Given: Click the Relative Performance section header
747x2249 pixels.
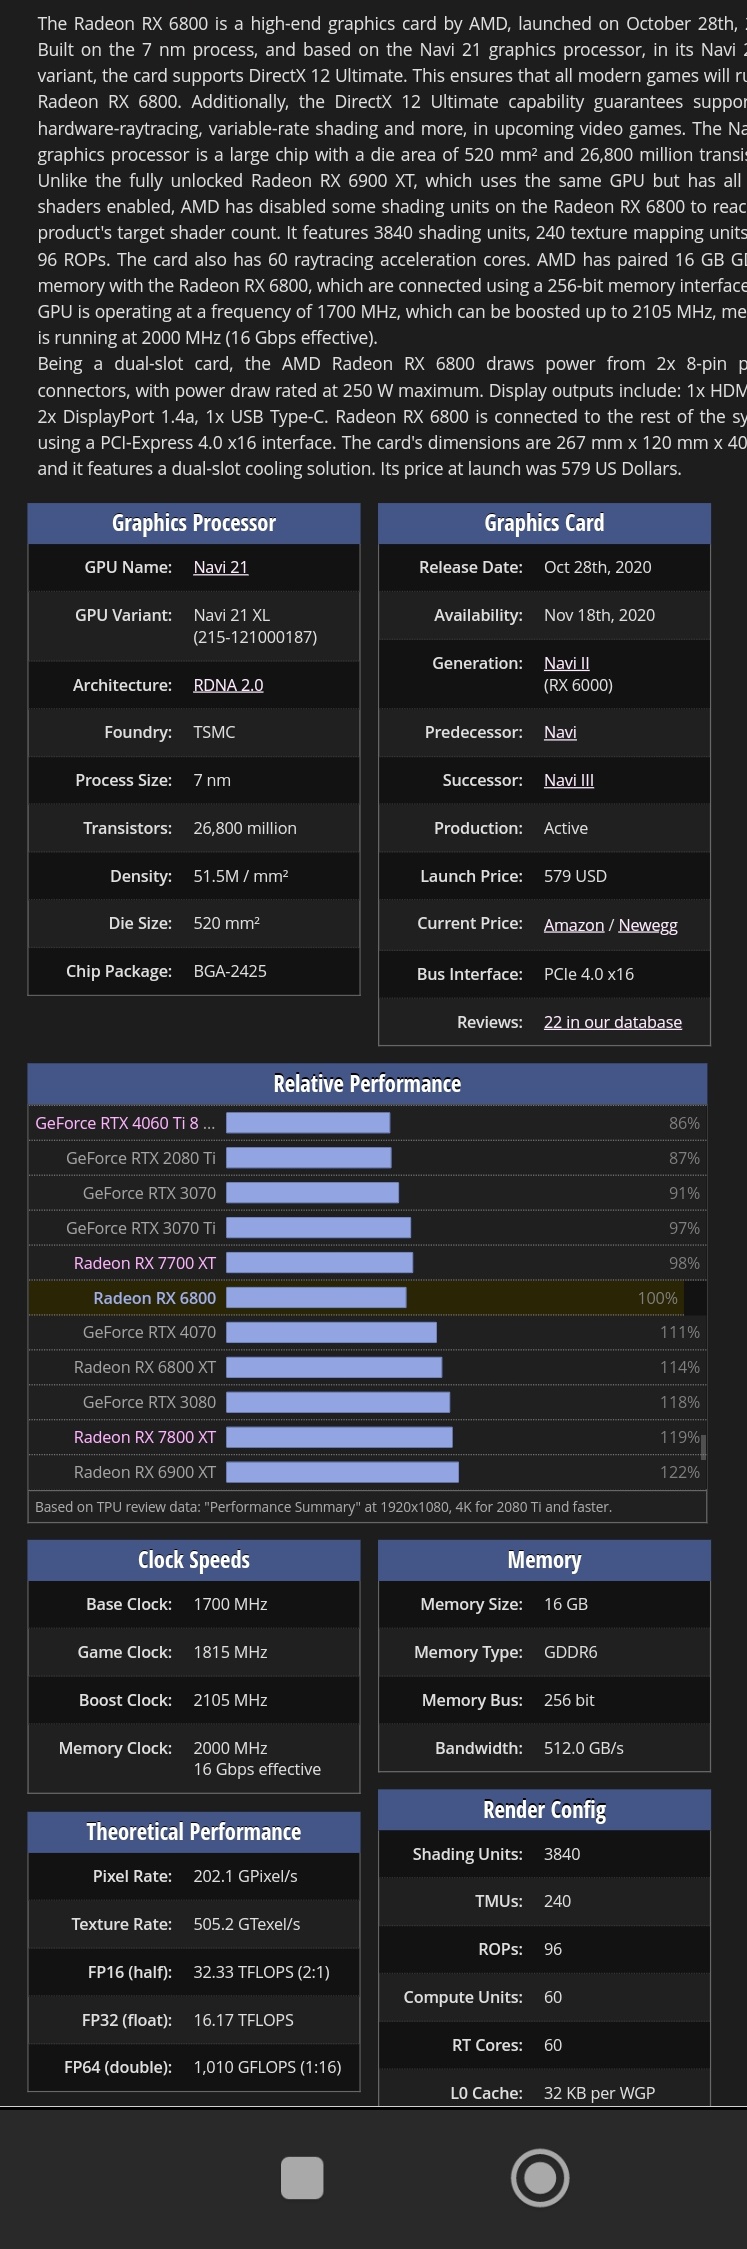Looking at the screenshot, I should 367,1084.
